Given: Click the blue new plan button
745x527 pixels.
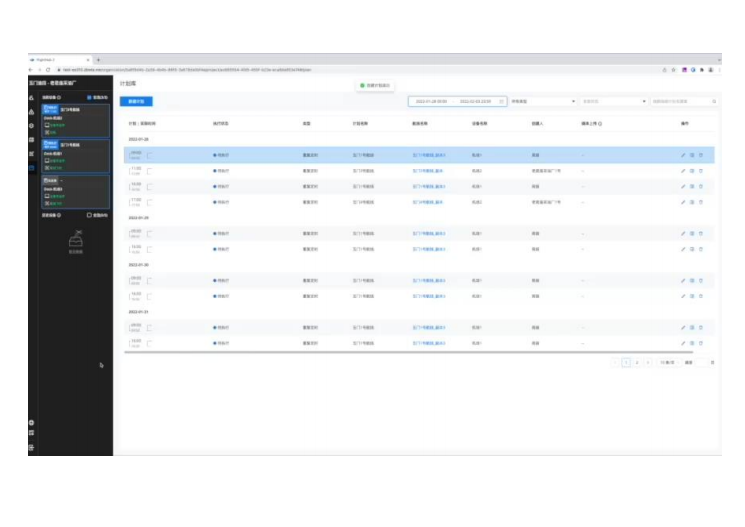Looking at the screenshot, I should 136,101.
